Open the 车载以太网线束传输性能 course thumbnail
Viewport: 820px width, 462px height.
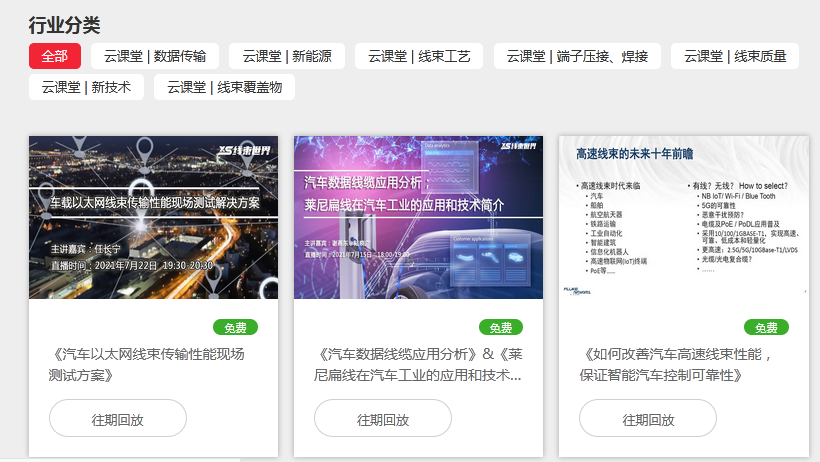tap(153, 217)
